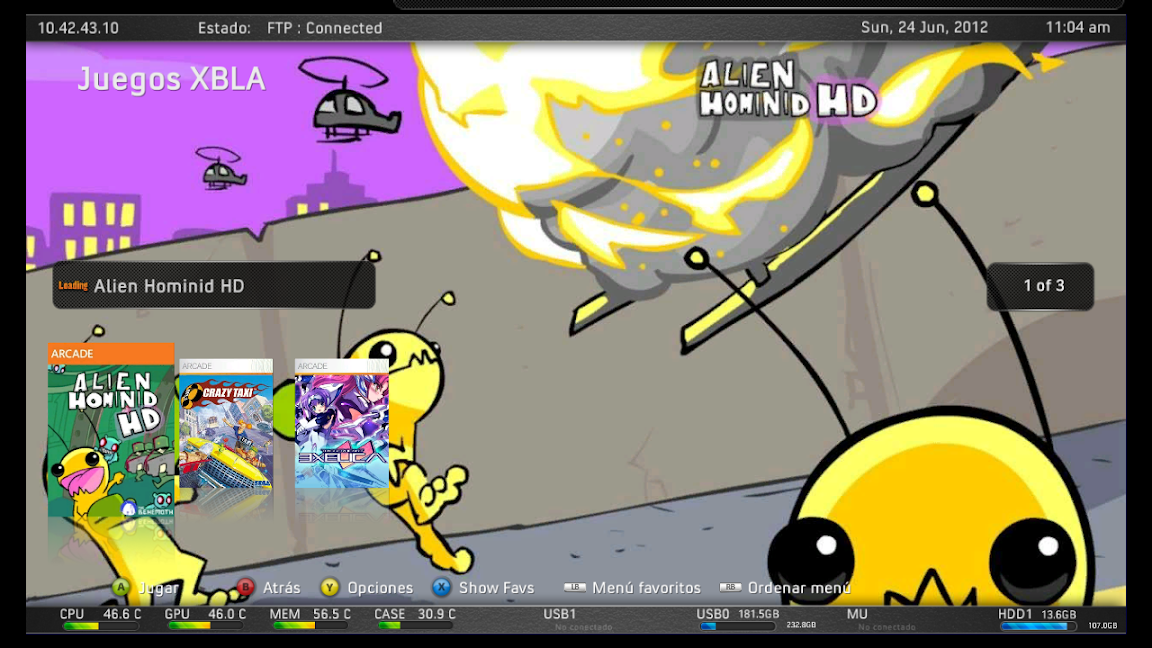Select the Exelica arcade game cover
The image size is (1152, 648).
point(342,424)
